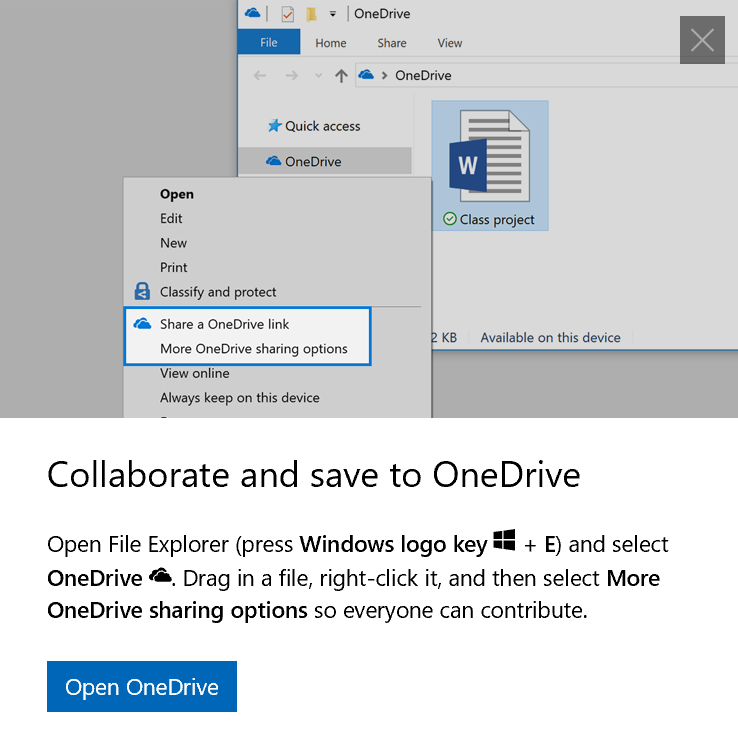
Task: Click the Up one level arrow
Action: (x=341, y=75)
